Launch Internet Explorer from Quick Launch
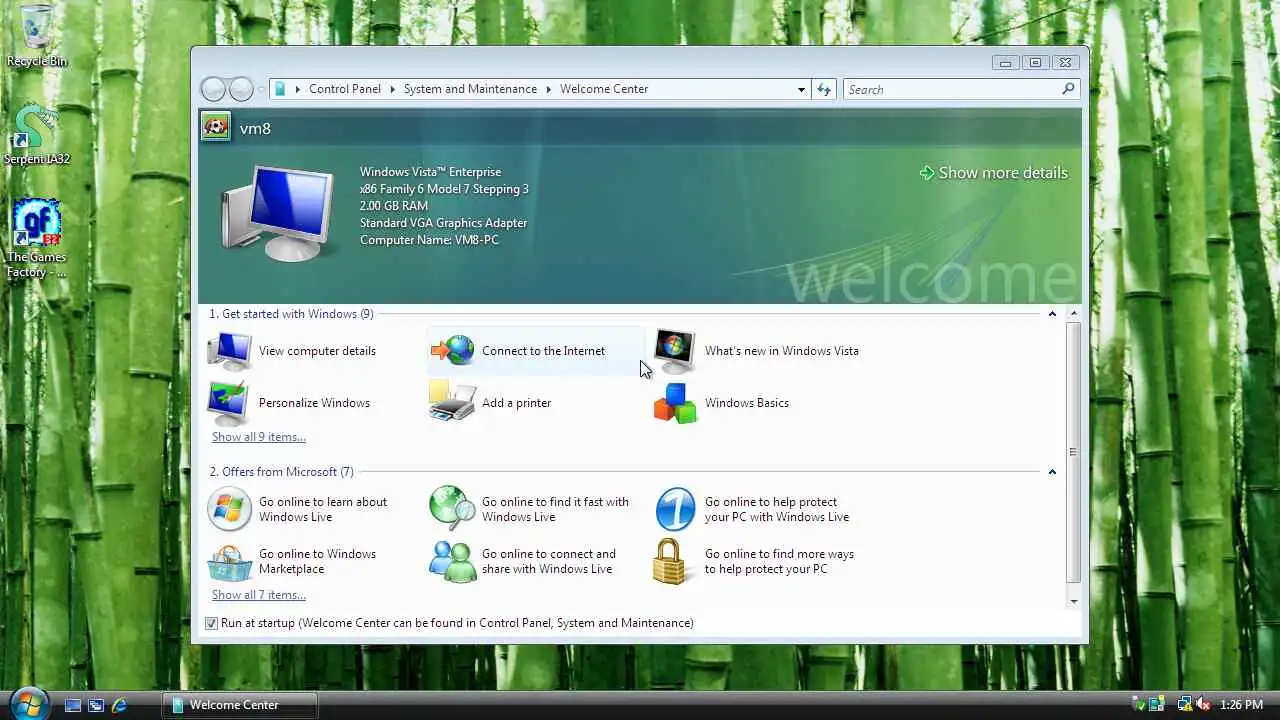 (x=119, y=705)
